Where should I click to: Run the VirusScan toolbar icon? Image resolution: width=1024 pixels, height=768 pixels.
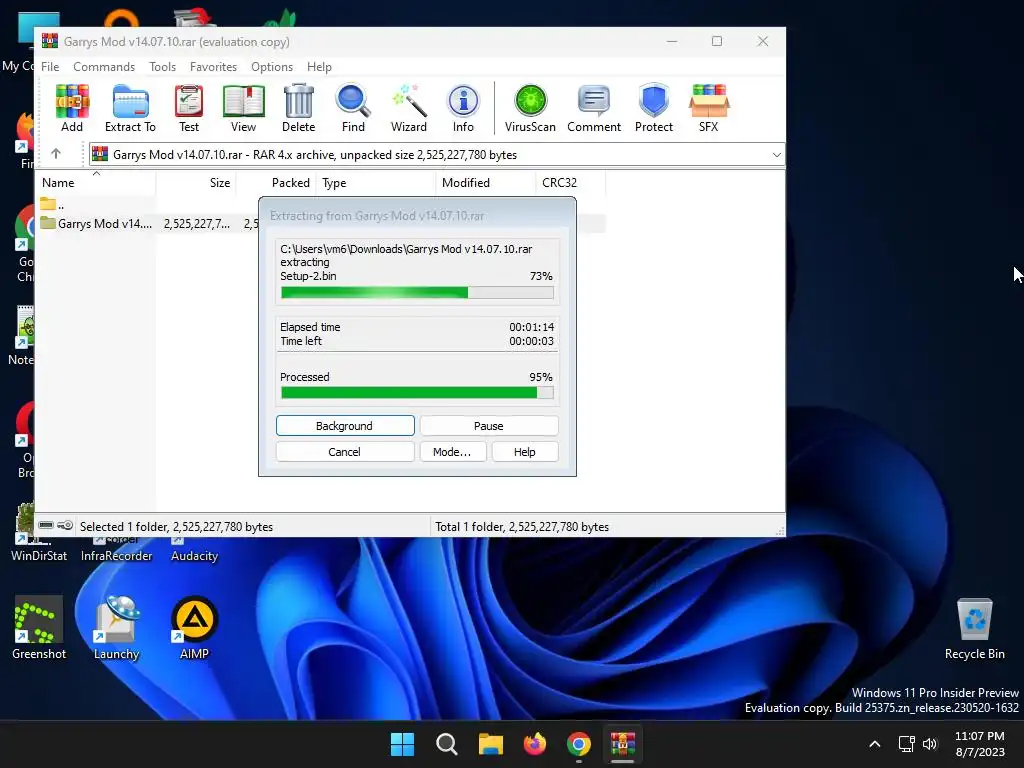point(530,108)
